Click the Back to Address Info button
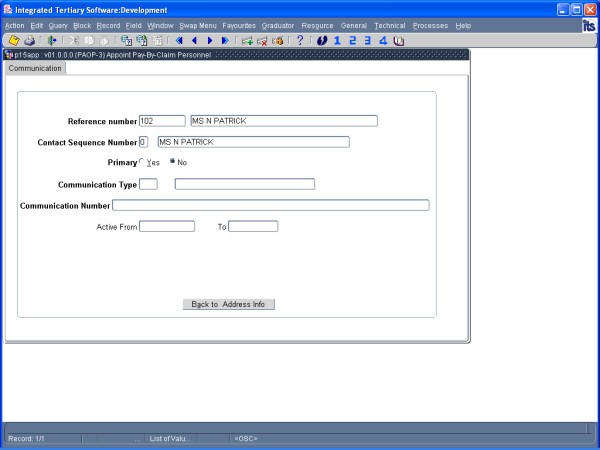Viewport: 600px width, 450px height. pos(228,304)
